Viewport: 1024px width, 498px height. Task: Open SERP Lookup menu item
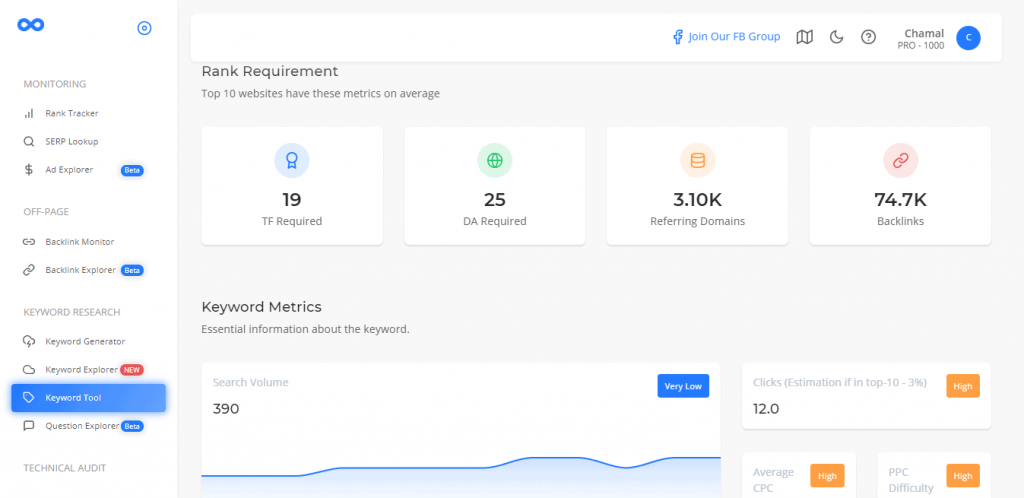(72, 142)
